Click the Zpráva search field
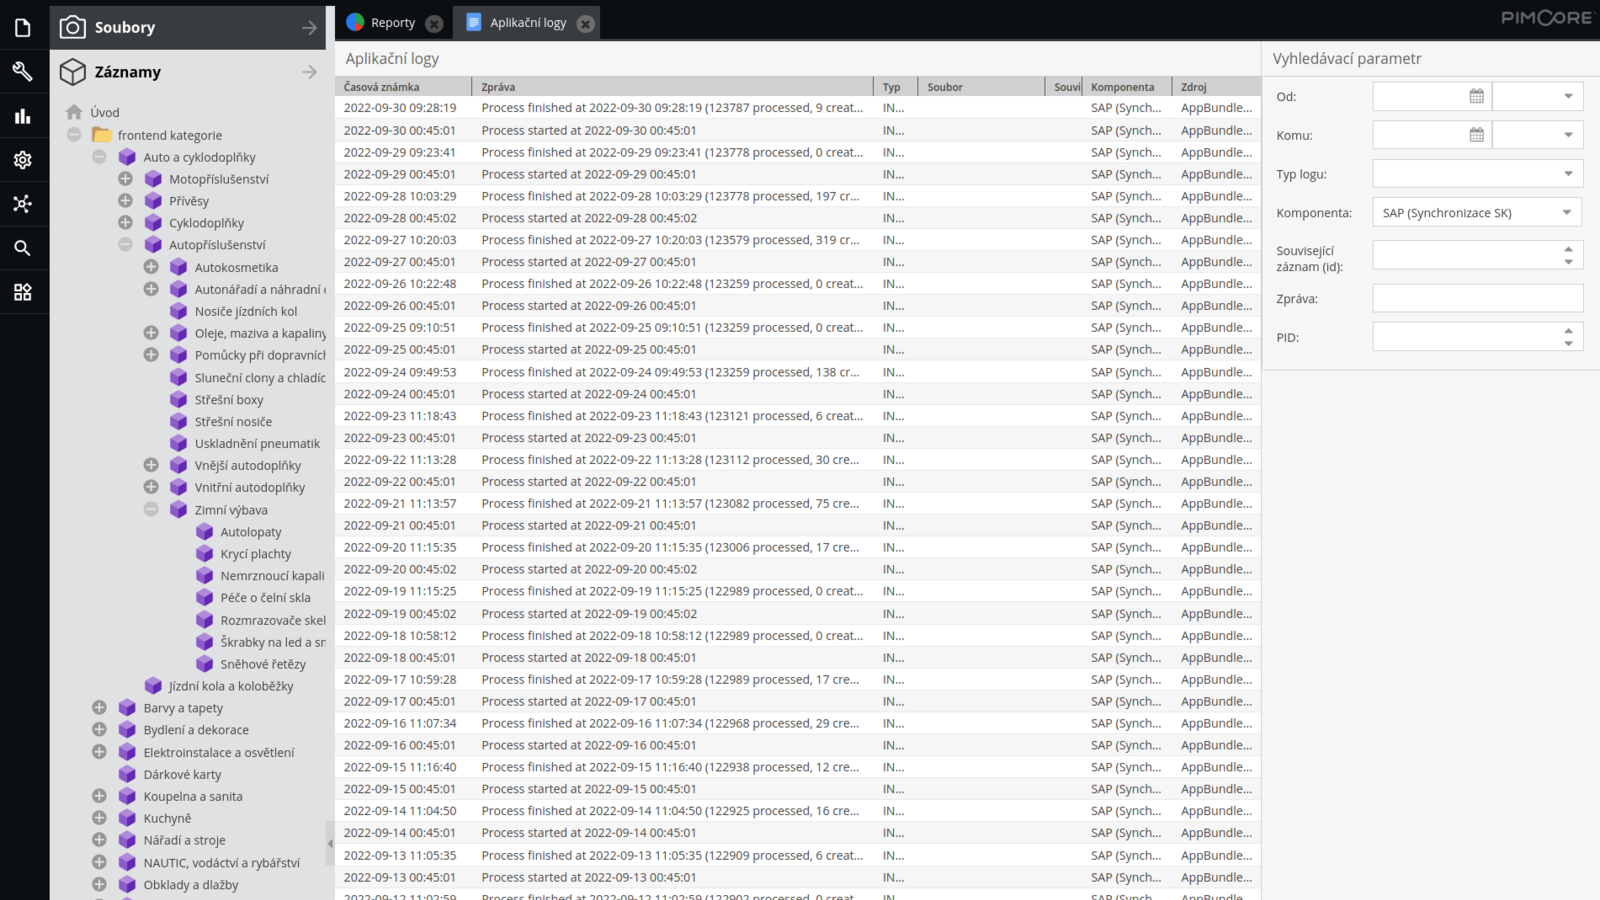Viewport: 1600px width, 900px height. click(x=1478, y=298)
